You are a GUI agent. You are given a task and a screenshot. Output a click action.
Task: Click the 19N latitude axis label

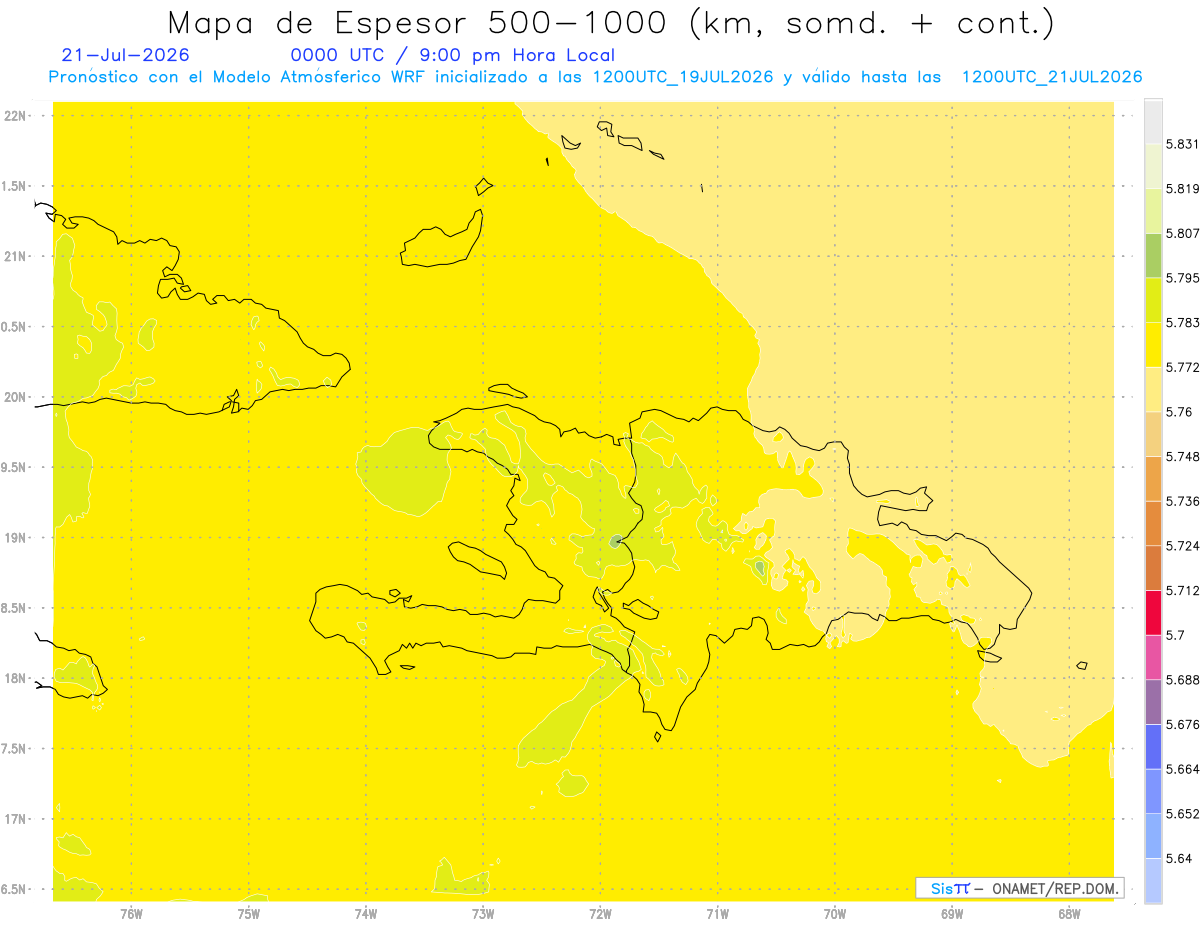click(15, 537)
